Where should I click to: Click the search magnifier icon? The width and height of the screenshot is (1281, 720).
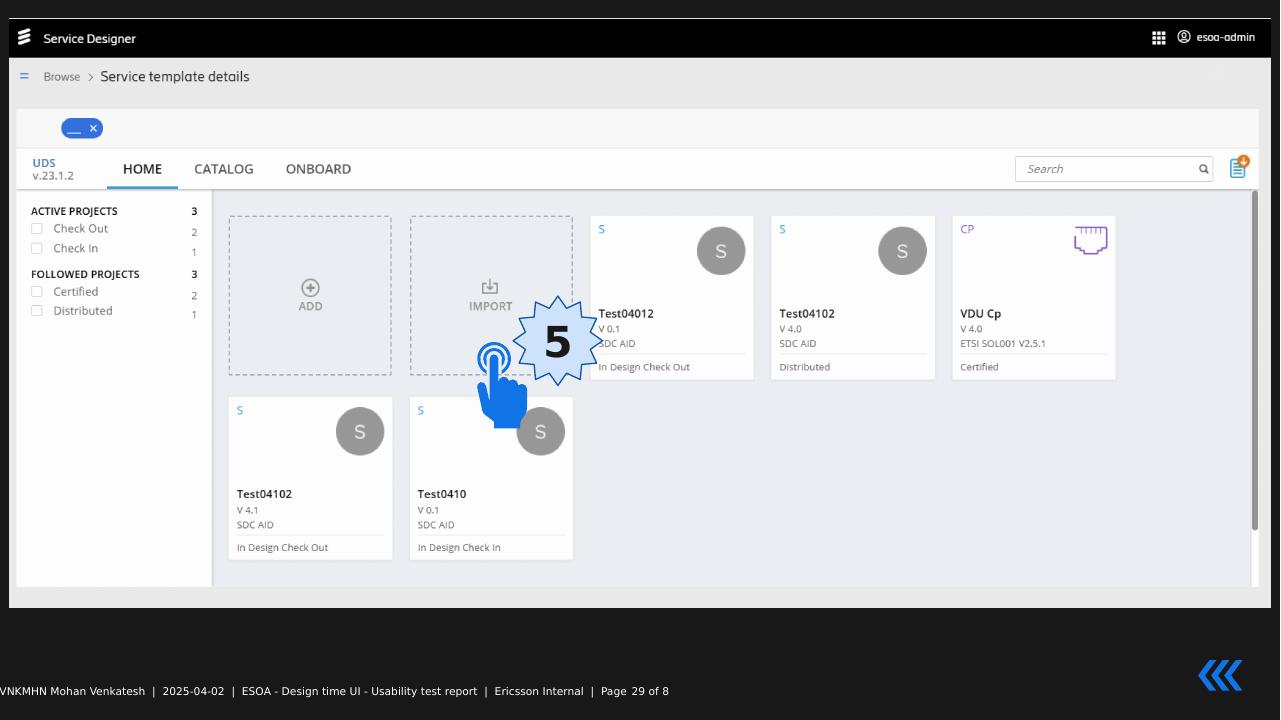[1204, 169]
